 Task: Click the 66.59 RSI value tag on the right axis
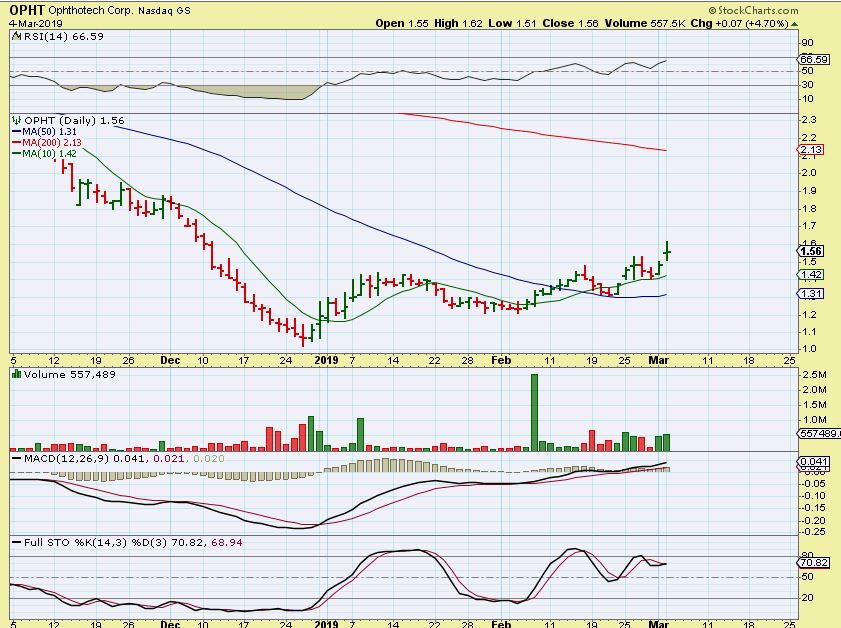[814, 60]
